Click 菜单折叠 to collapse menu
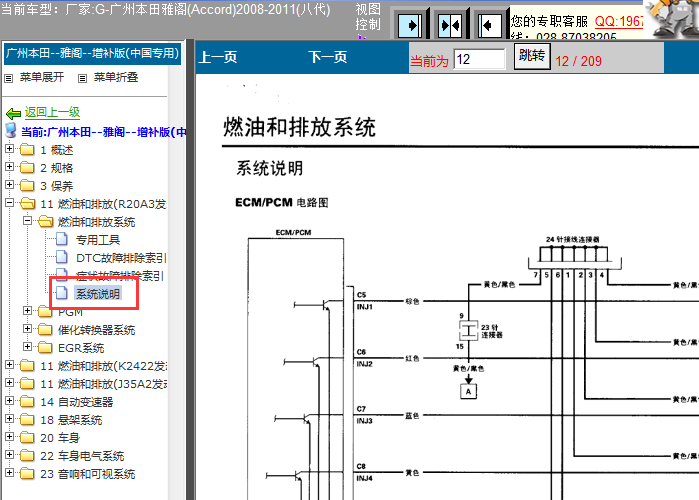 tap(116, 78)
